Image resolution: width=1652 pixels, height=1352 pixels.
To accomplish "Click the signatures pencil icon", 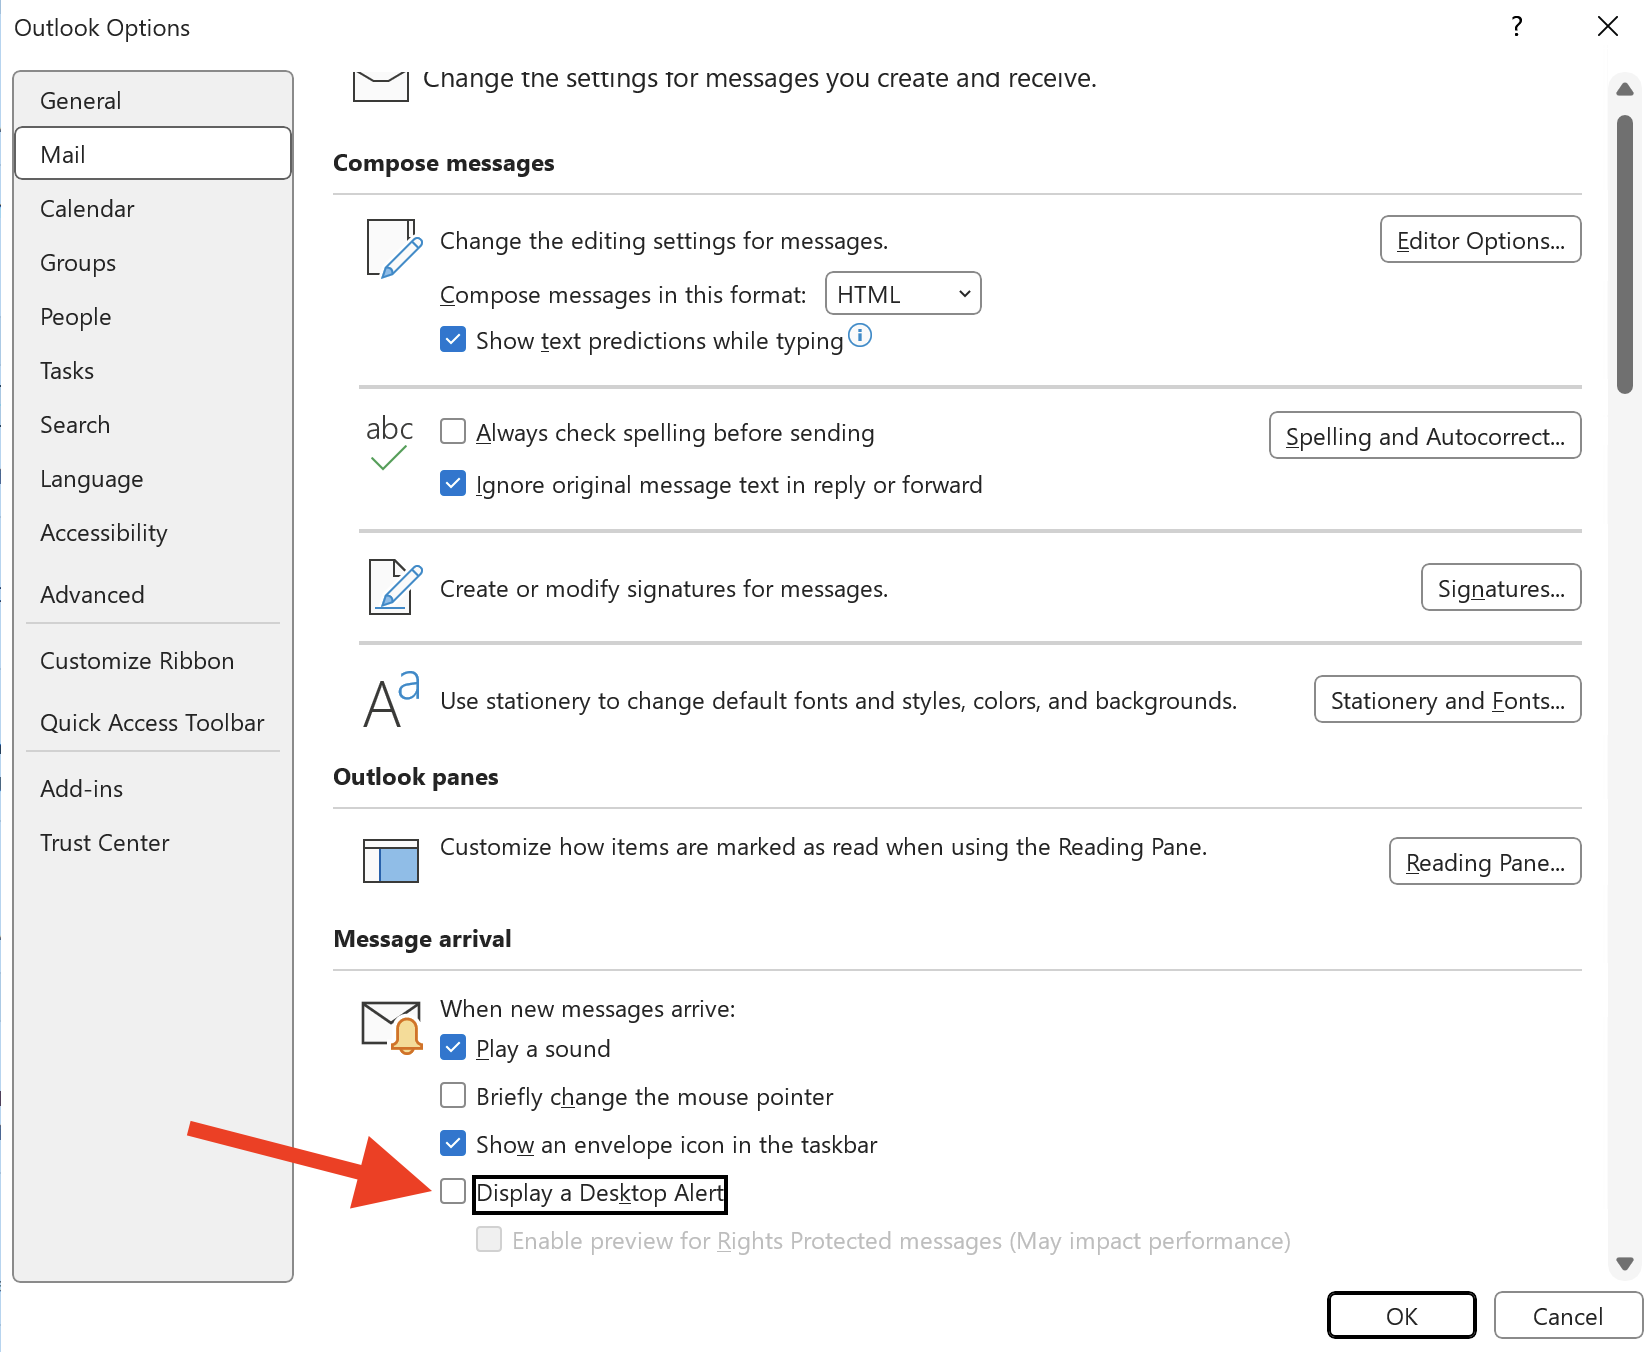I will click(x=390, y=588).
